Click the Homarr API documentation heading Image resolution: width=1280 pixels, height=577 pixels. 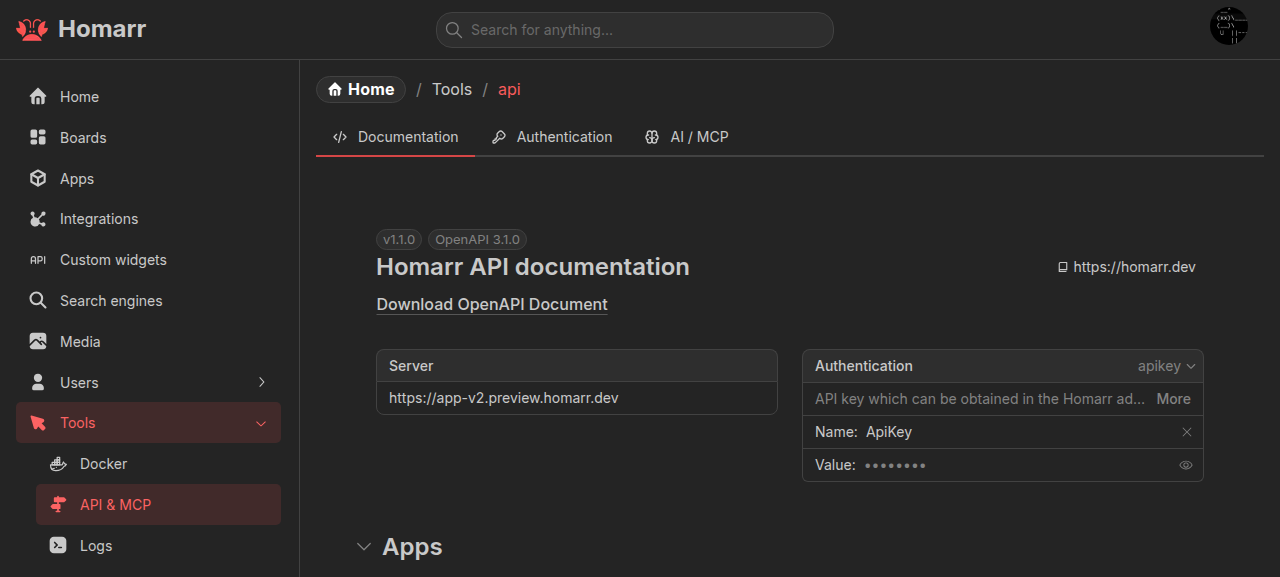click(x=533, y=267)
